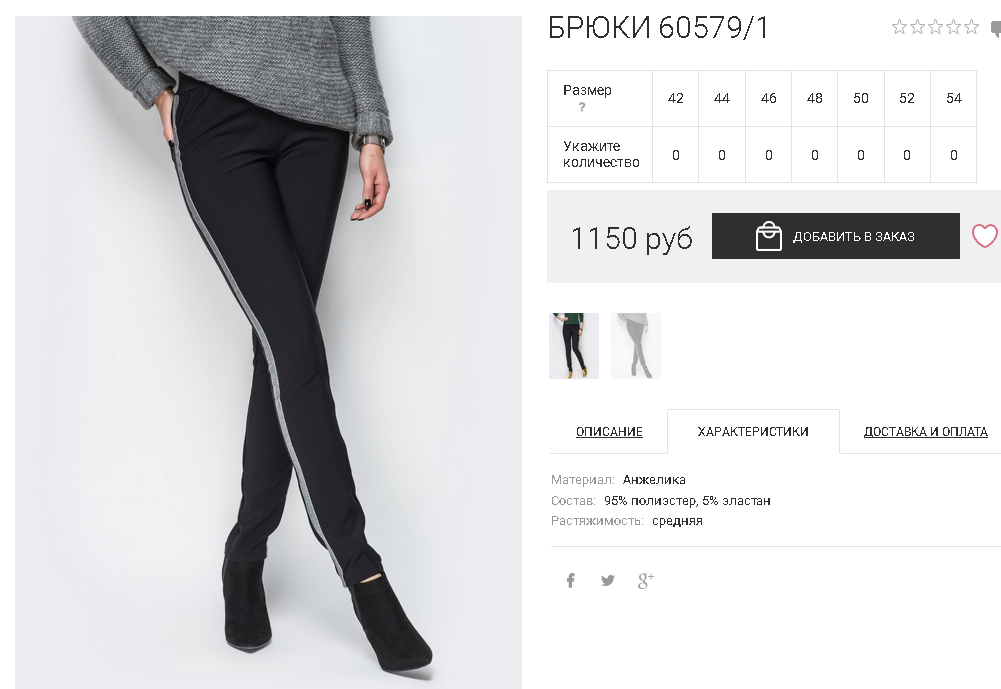This screenshot has height=689, width=1001.
Task: Share product on Google Plus
Action: point(645,580)
